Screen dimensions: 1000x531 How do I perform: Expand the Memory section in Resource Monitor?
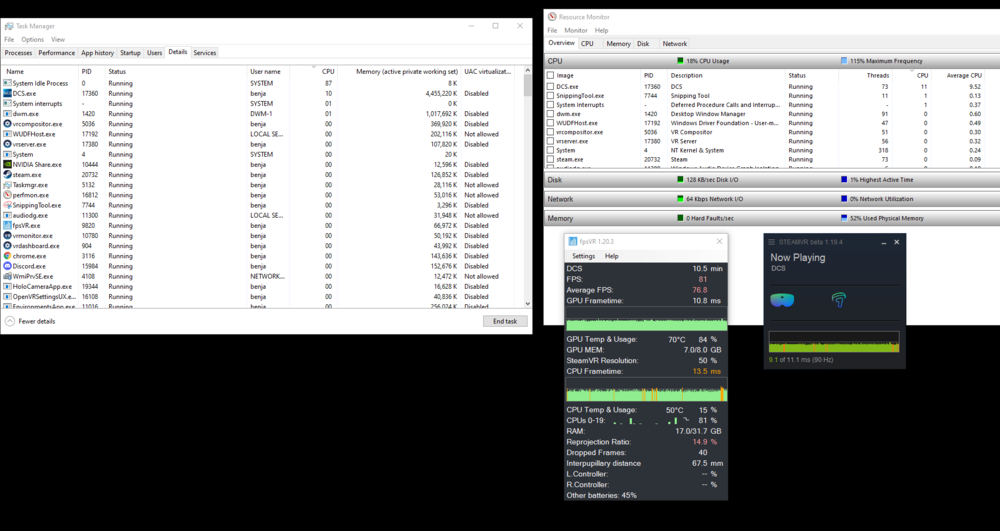pos(772,218)
